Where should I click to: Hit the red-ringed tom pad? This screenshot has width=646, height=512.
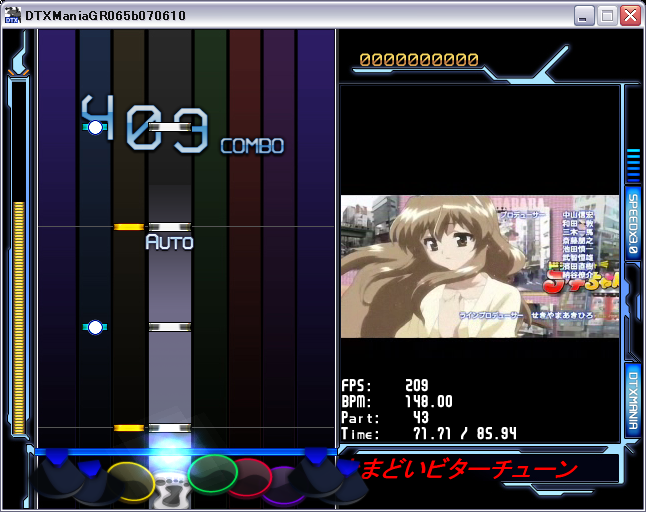(x=252, y=478)
